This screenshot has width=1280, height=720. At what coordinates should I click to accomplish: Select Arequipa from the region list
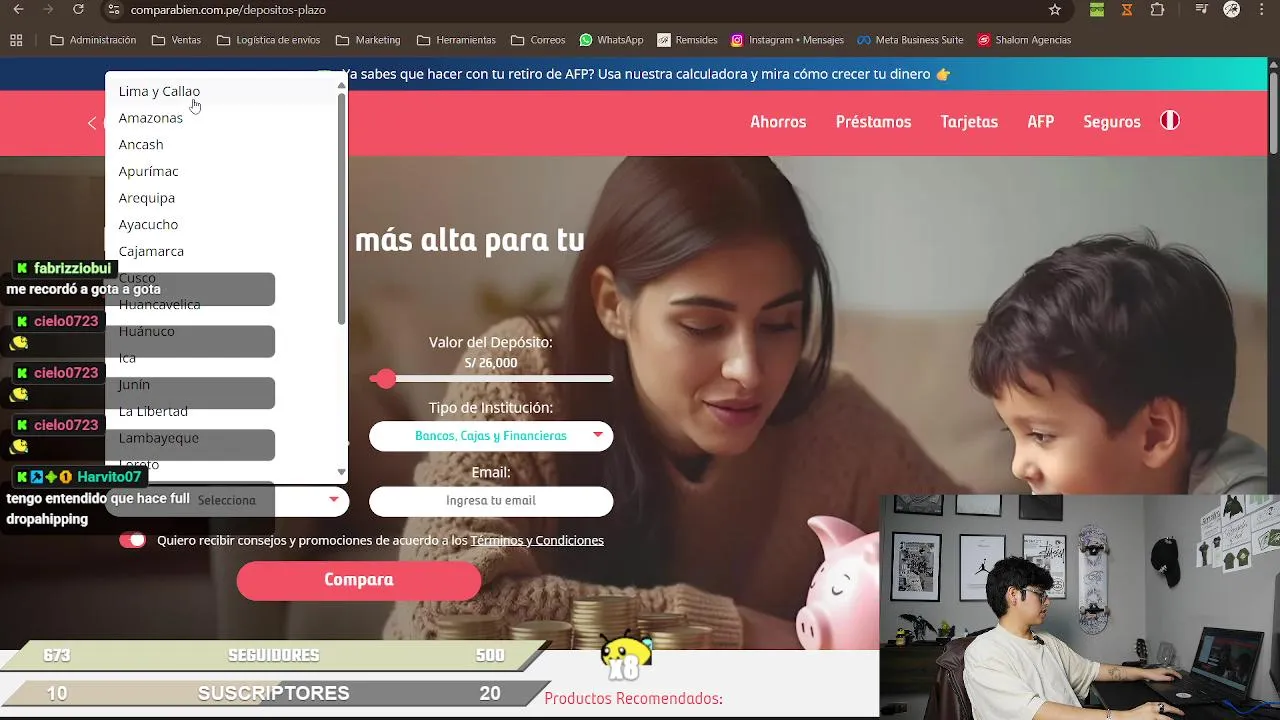[x=221, y=198]
